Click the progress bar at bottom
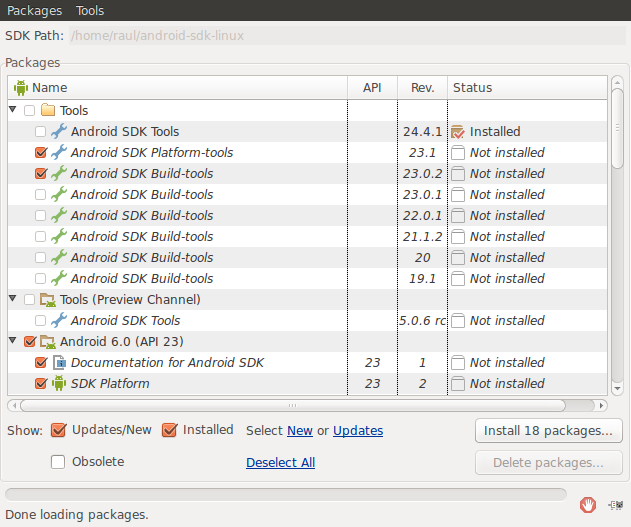 click(286, 494)
